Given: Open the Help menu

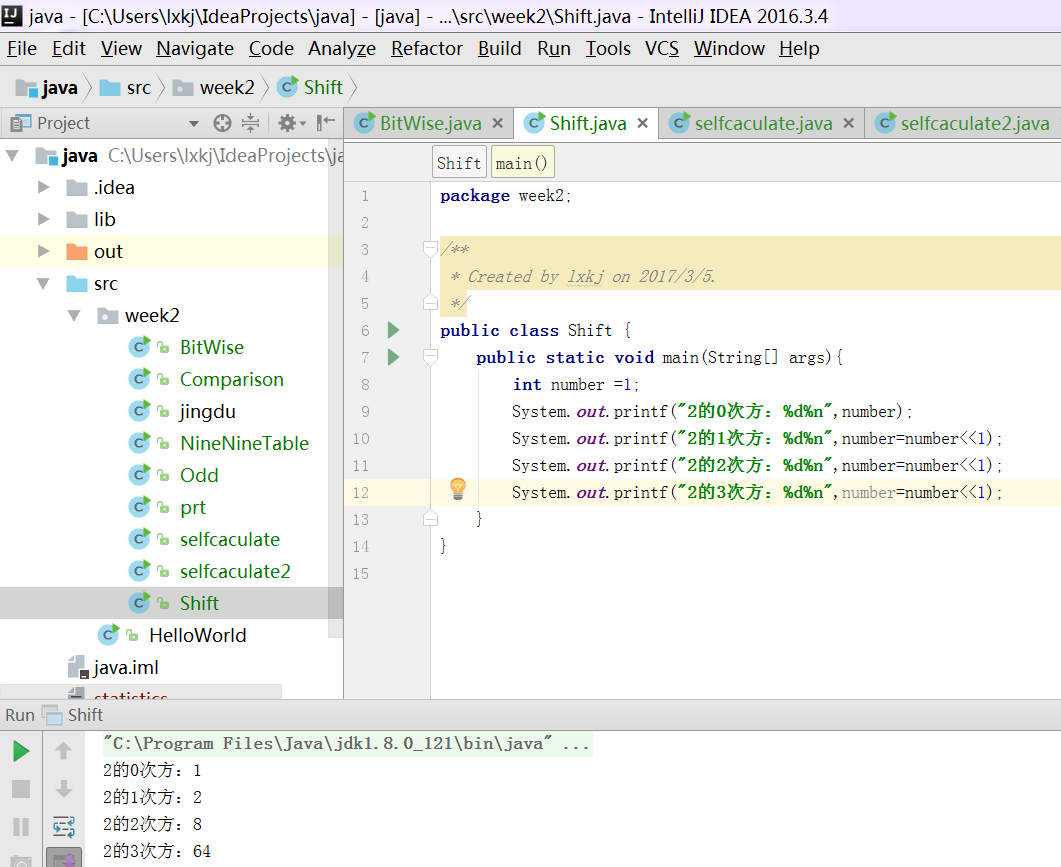Looking at the screenshot, I should click(x=799, y=49).
